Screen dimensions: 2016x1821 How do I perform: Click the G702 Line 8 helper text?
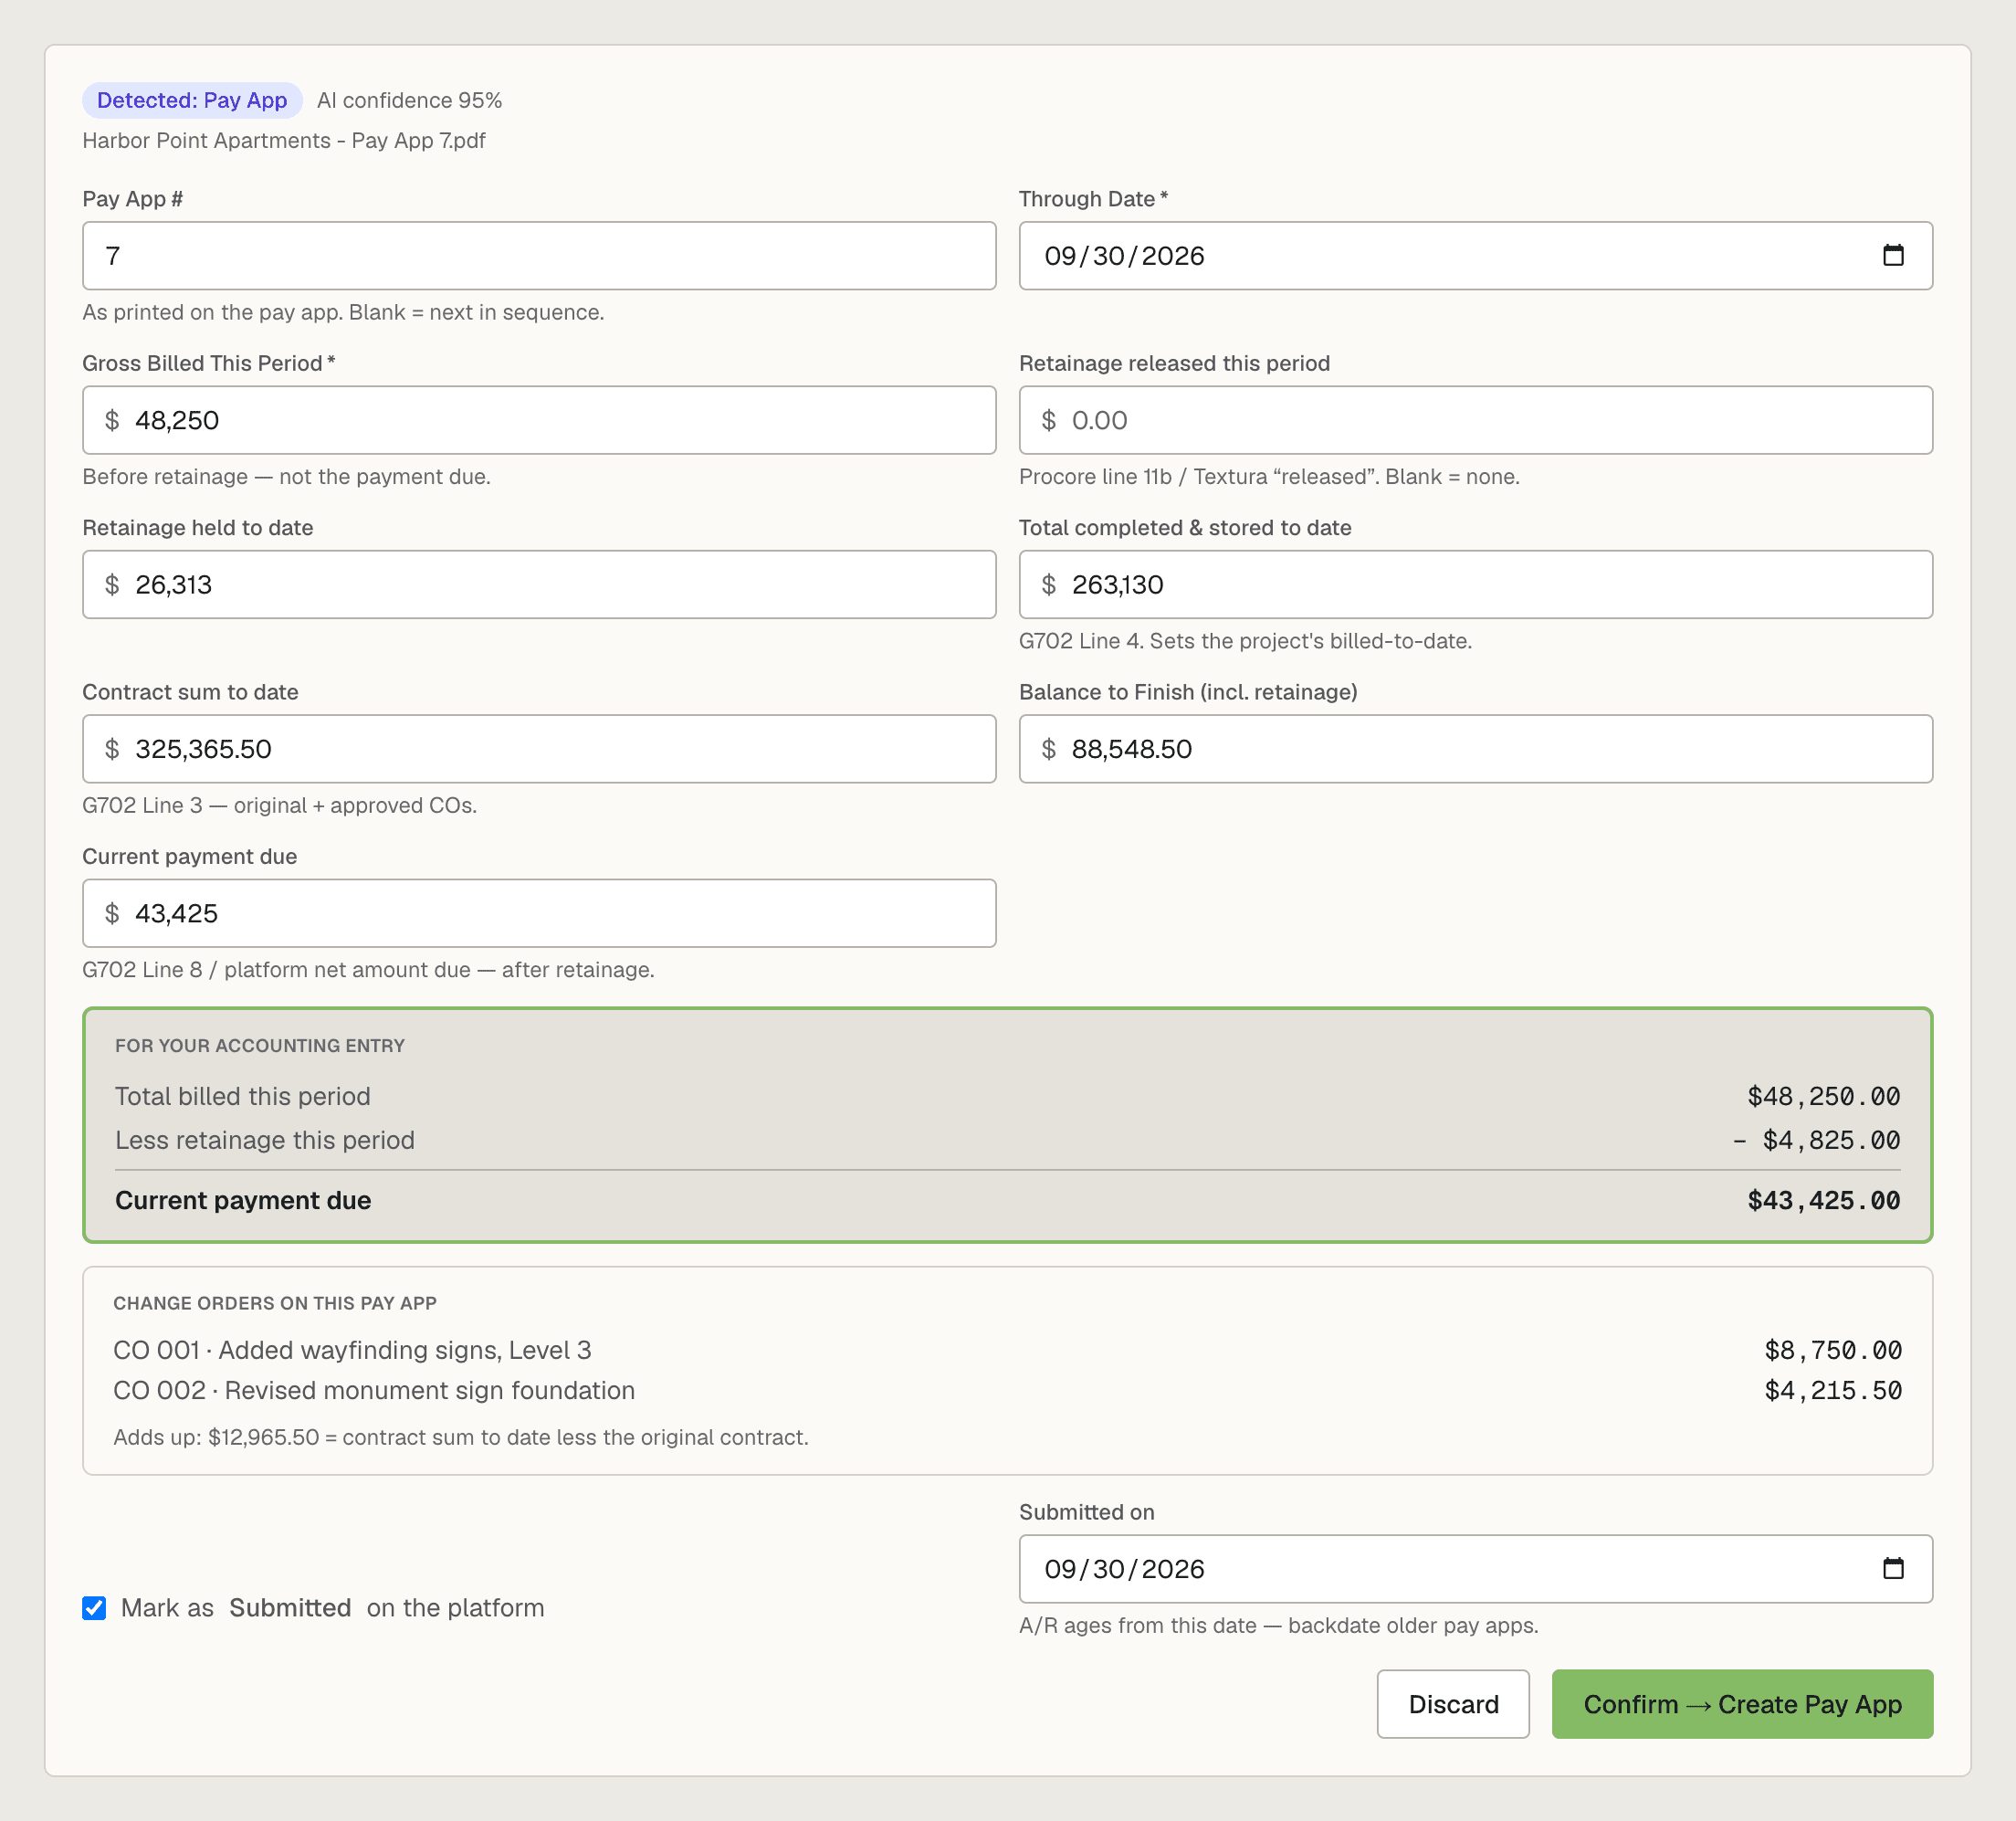pyautogui.click(x=368, y=969)
